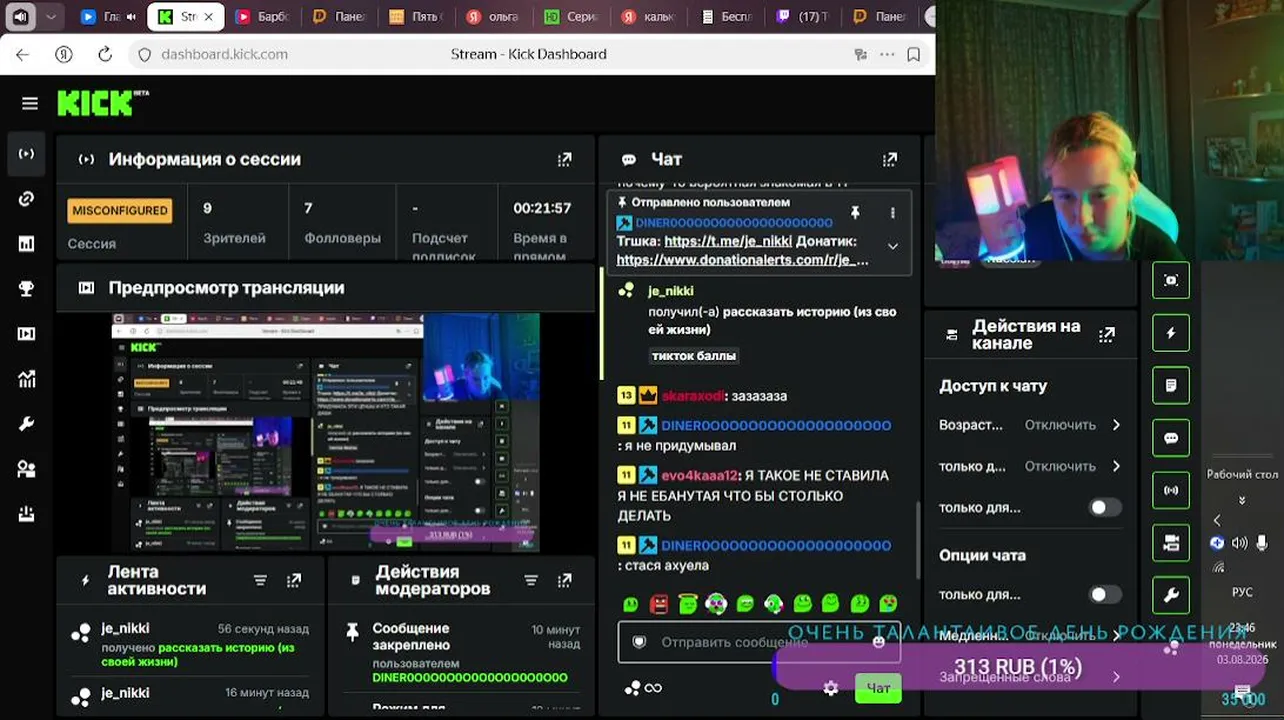Screen dimensions: 1284x720
Task: Click the broadcast signal quick action button
Action: click(1171, 491)
